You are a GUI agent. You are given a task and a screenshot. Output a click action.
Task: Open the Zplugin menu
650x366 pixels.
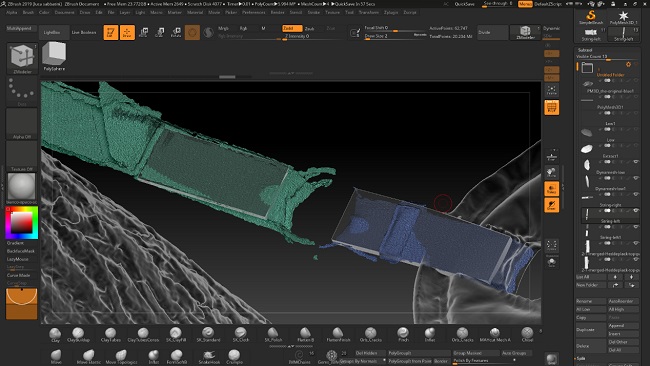coord(391,12)
